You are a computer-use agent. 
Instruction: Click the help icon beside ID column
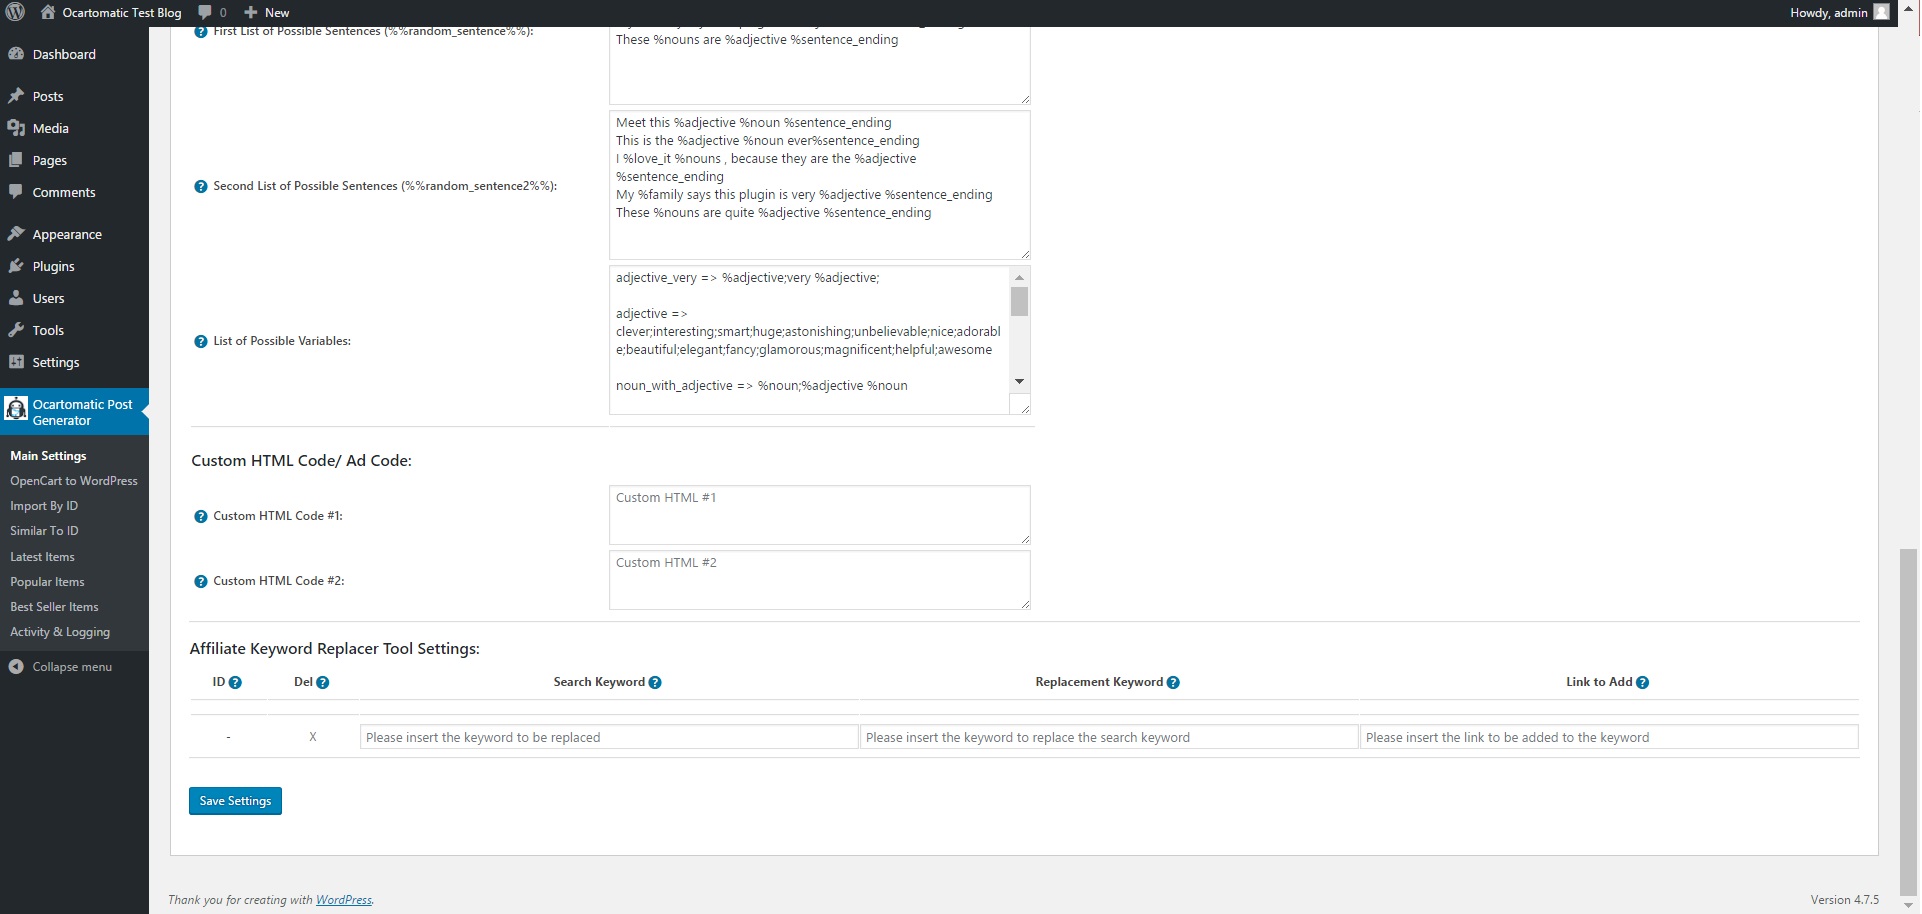pos(235,683)
